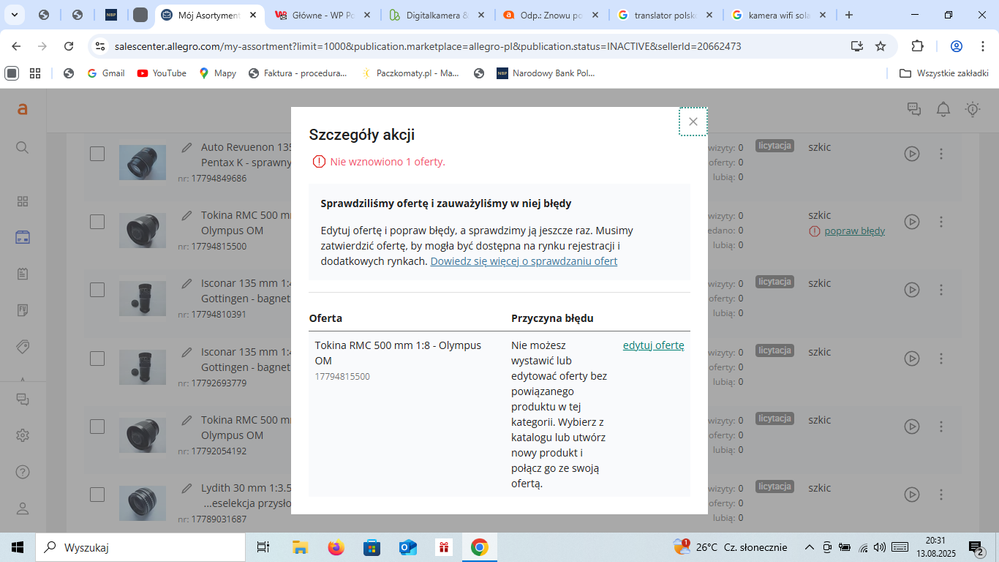999x562 pixels.
Task: Edit title pencil for Lydith 30 mm offer
Action: pos(187,489)
